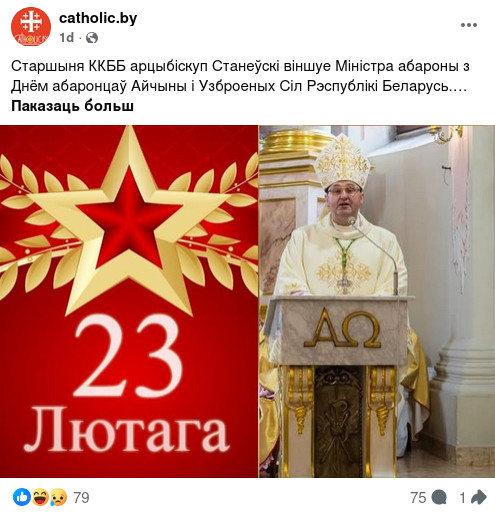This screenshot has width=495, height=513.
Task: Open the 23 Лютага red holiday graphic
Action: click(x=129, y=301)
